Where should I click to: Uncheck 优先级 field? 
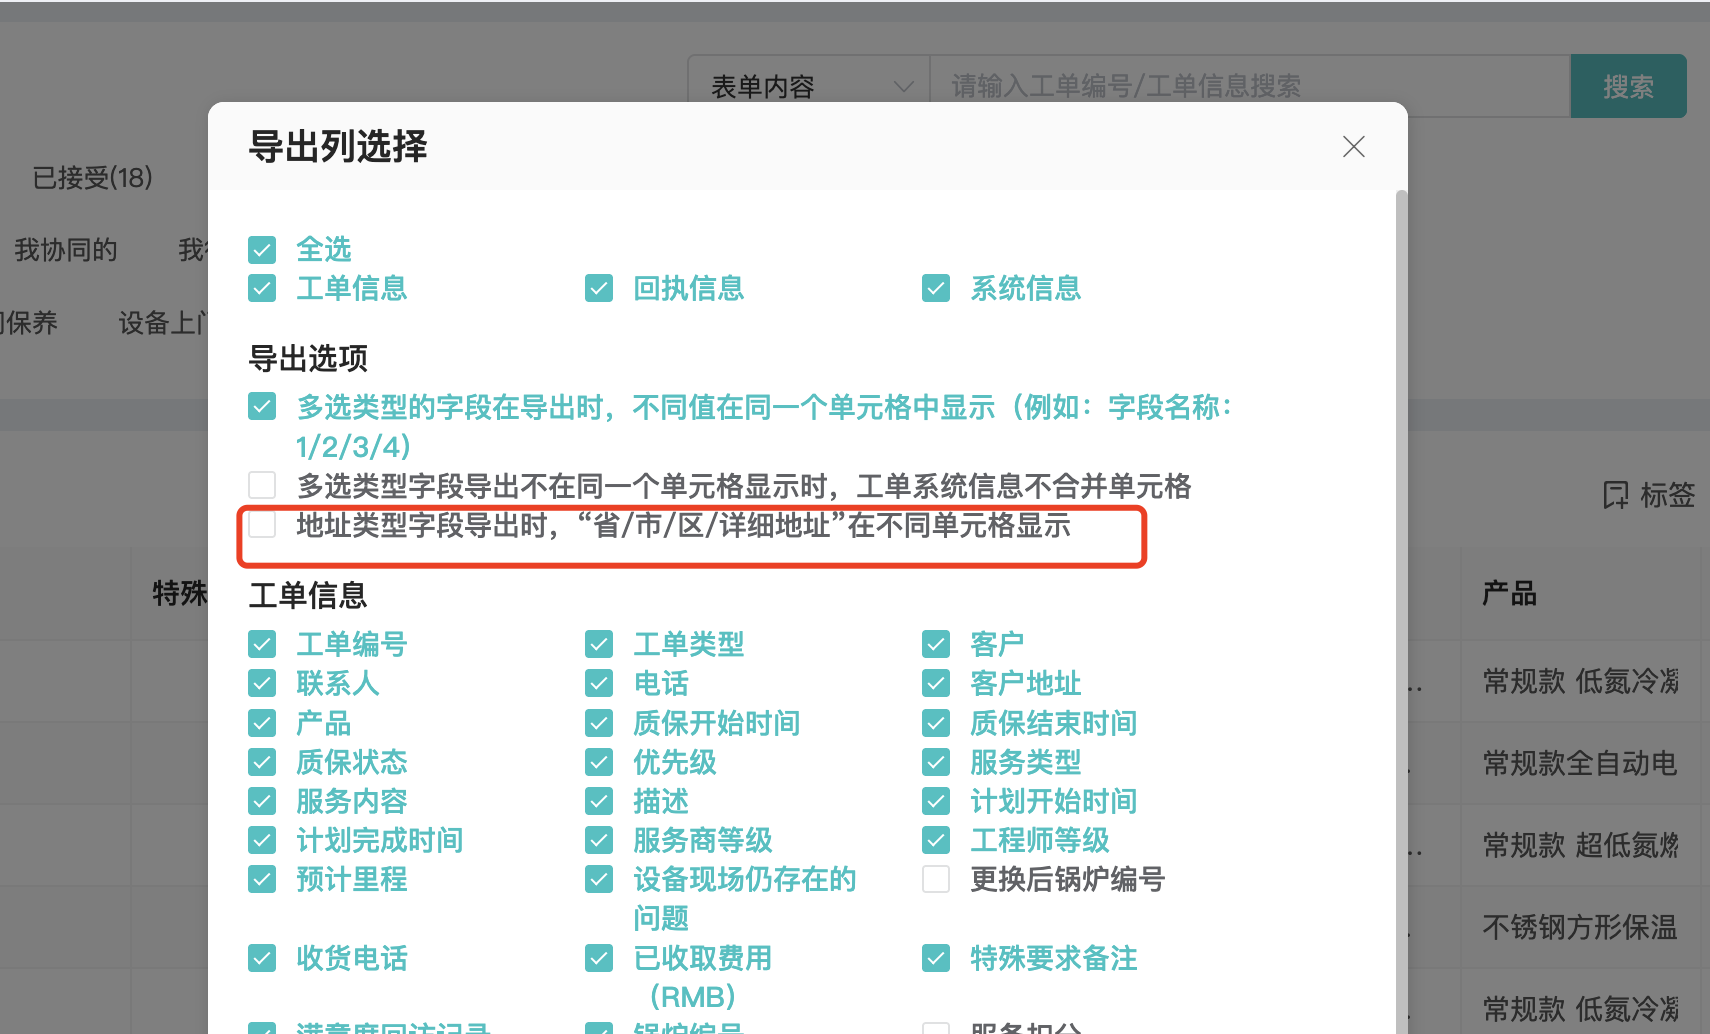tap(599, 762)
